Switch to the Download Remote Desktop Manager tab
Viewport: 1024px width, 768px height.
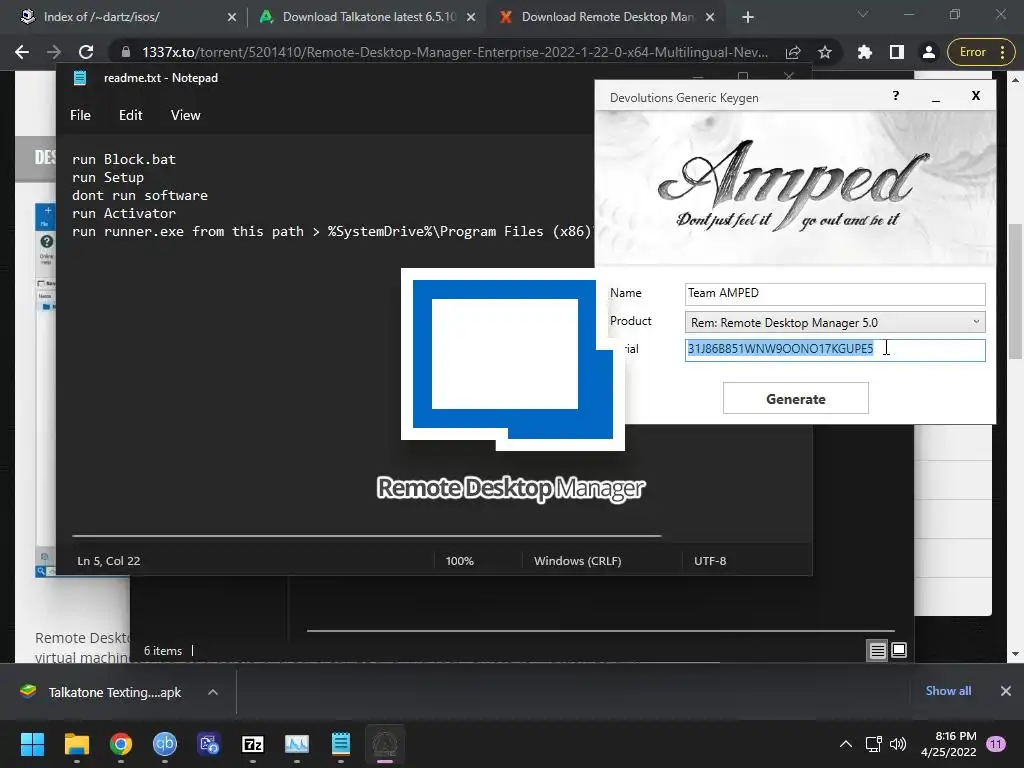(x=607, y=17)
